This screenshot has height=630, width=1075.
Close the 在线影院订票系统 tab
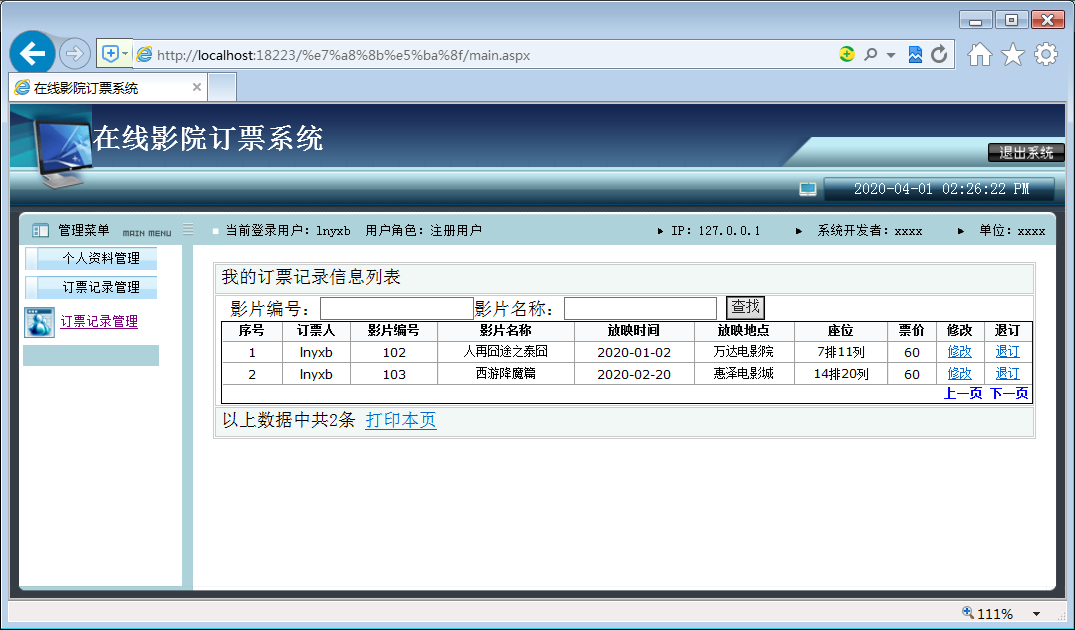click(x=197, y=87)
